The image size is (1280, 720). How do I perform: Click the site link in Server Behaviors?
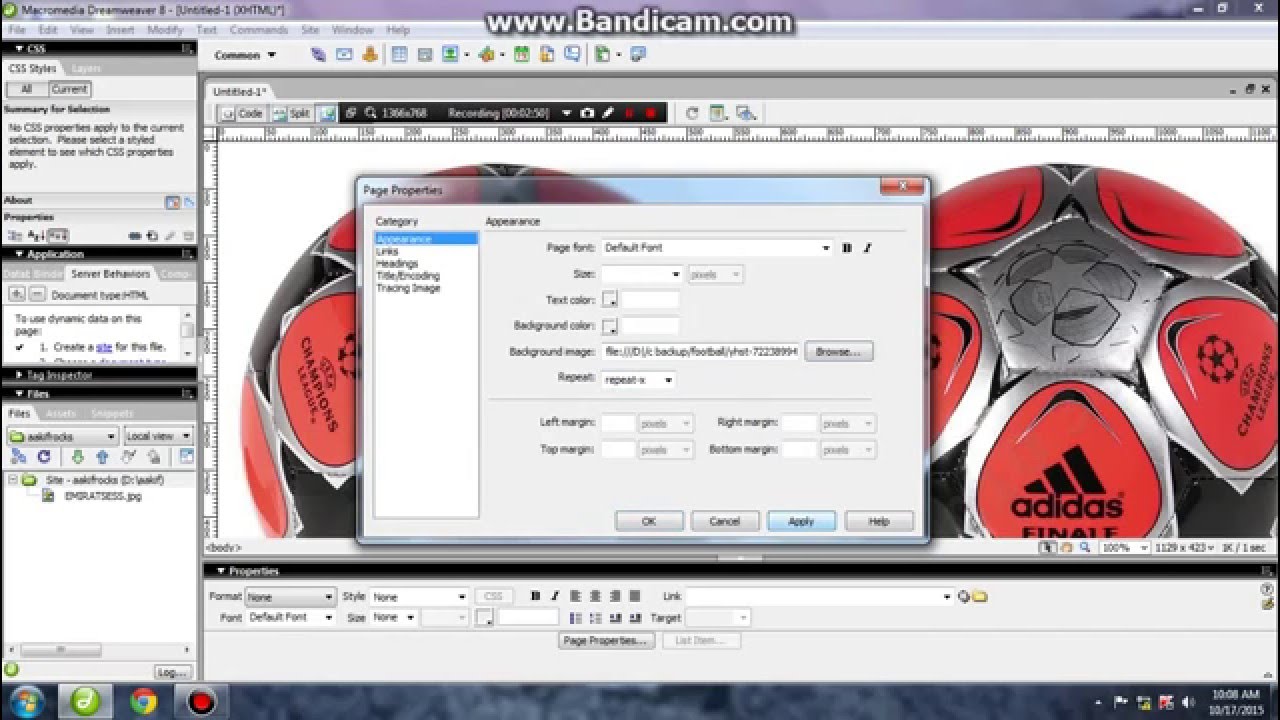click(x=104, y=347)
